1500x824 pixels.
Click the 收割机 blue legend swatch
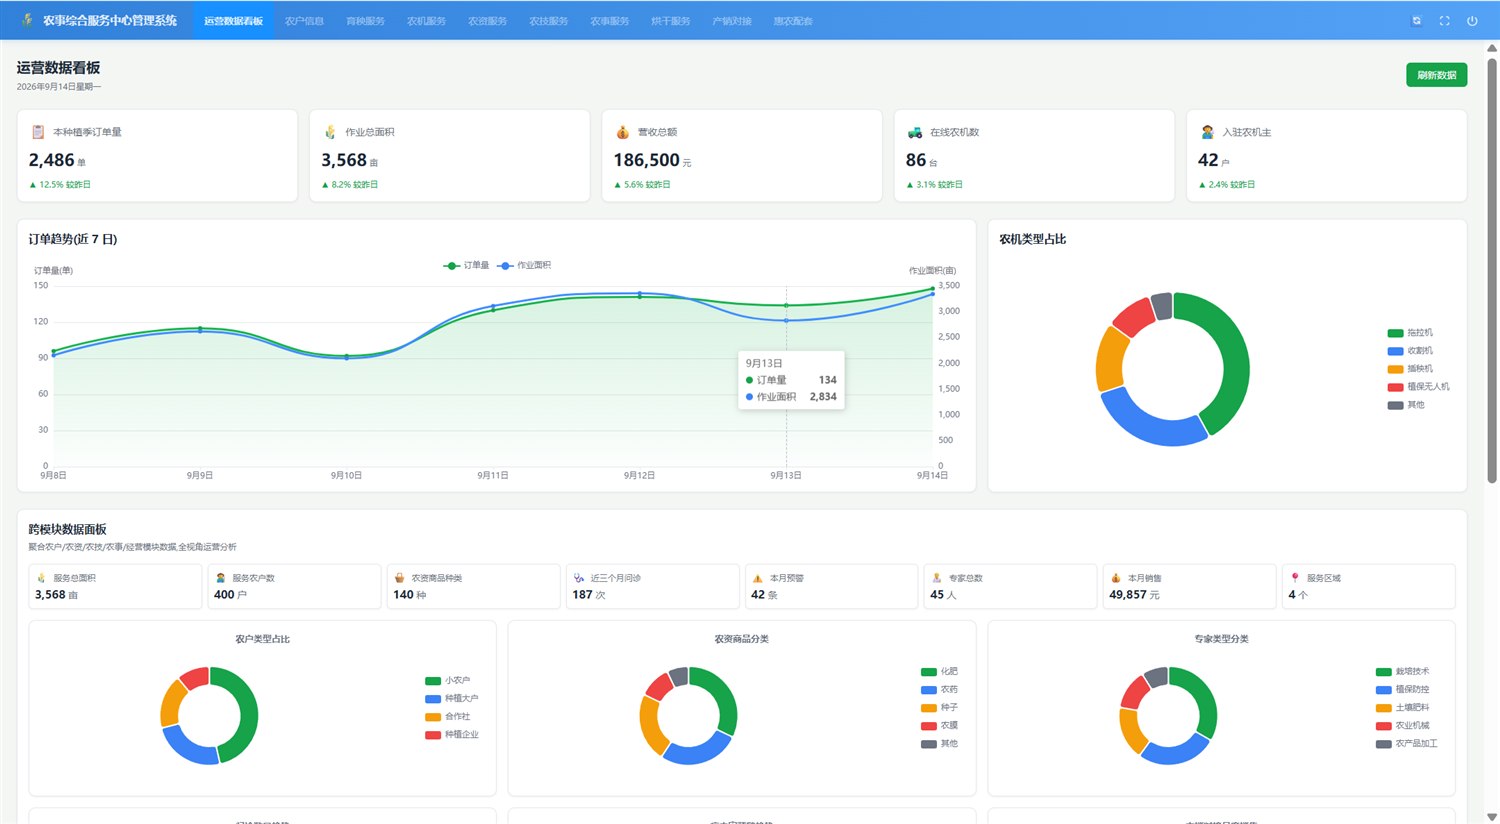[1395, 351]
